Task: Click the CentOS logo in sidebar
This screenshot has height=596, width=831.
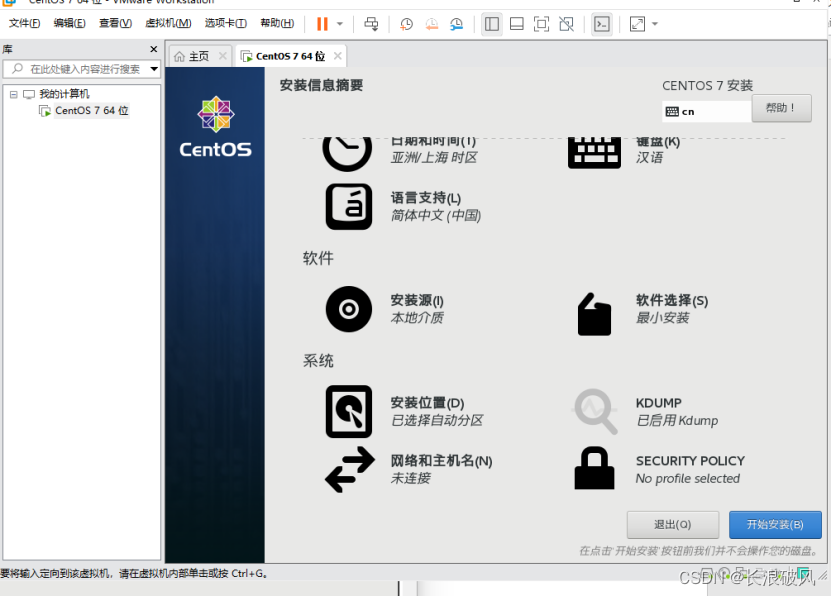Action: point(215,127)
